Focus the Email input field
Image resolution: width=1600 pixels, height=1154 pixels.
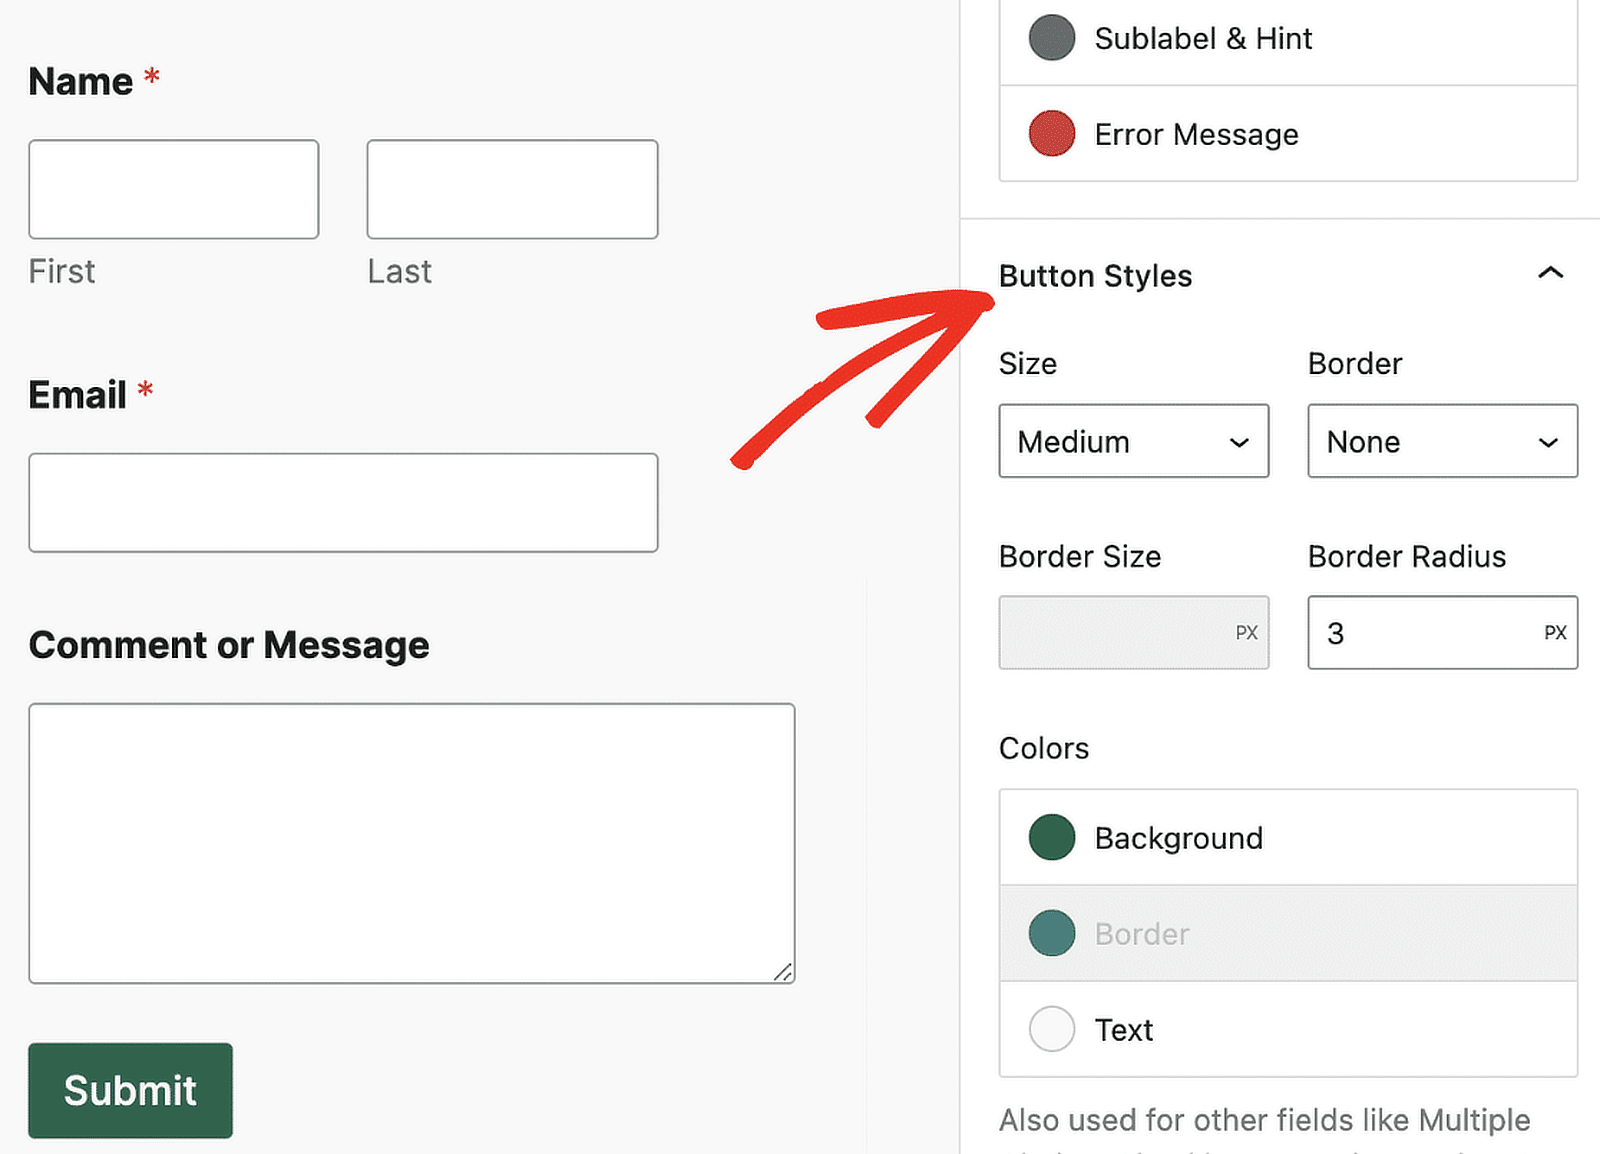pos(343,503)
